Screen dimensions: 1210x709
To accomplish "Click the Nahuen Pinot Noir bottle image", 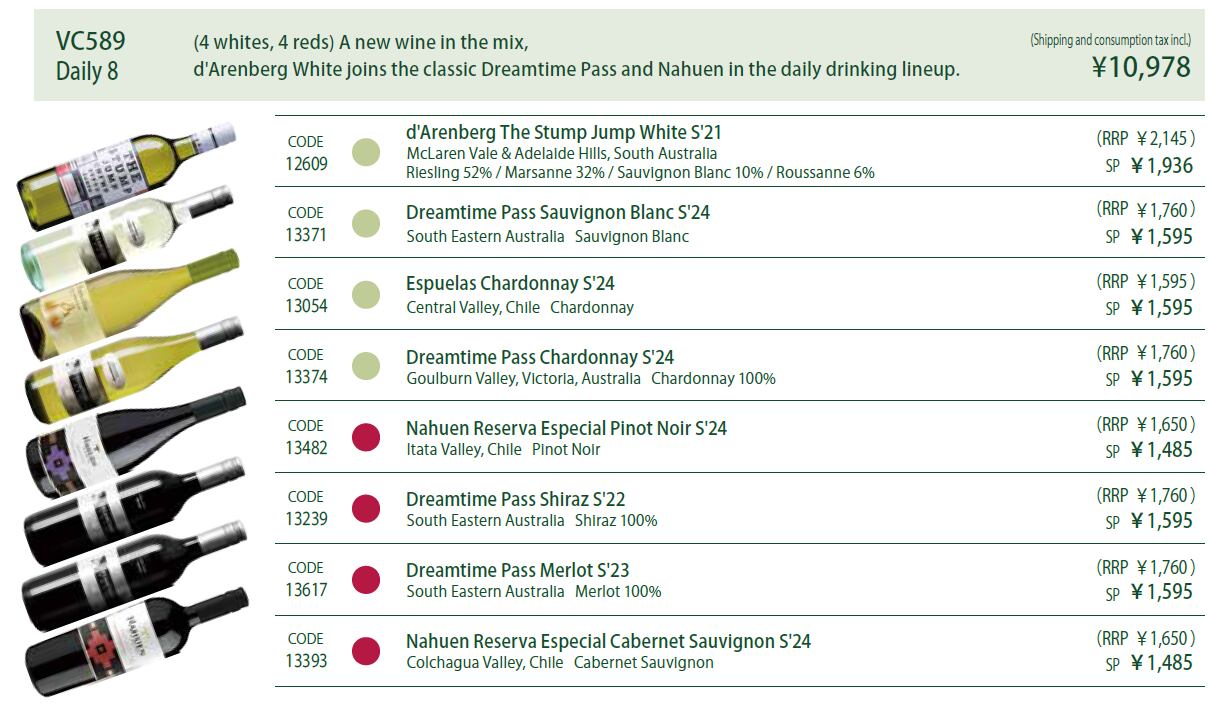I will pos(135,440).
